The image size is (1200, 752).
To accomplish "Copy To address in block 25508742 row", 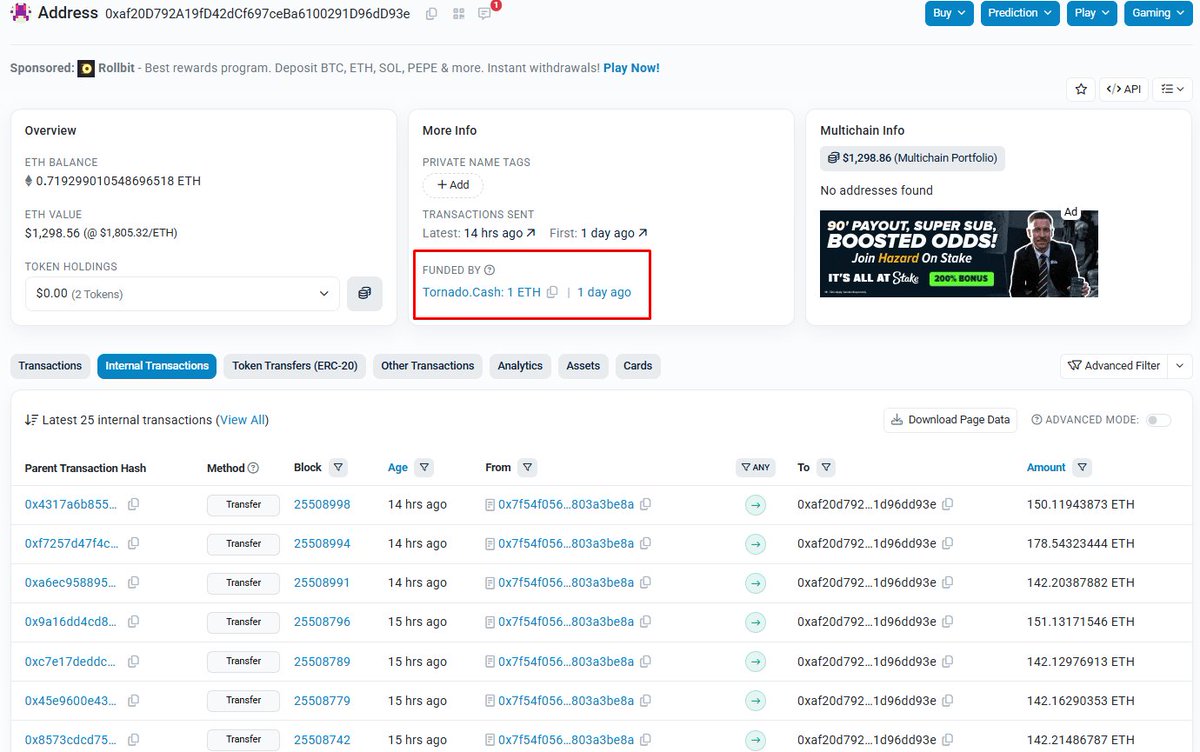I will tap(948, 739).
